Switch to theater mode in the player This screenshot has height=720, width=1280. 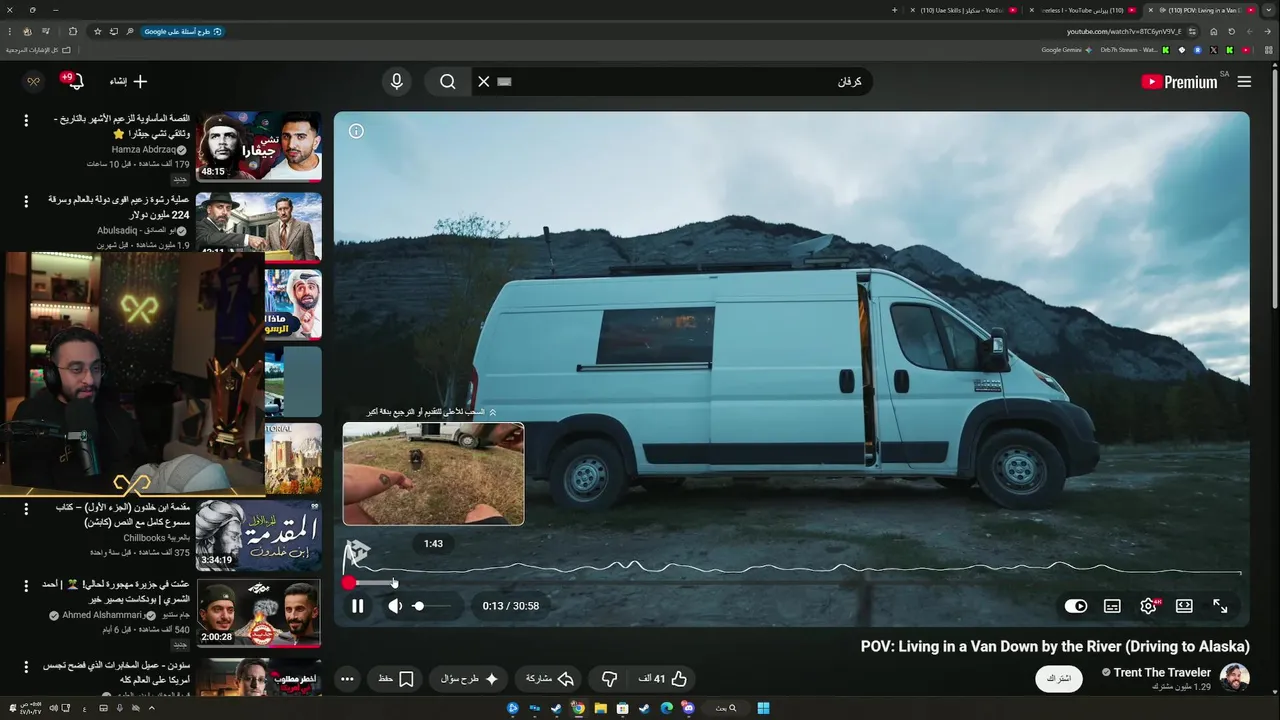pos(1184,606)
